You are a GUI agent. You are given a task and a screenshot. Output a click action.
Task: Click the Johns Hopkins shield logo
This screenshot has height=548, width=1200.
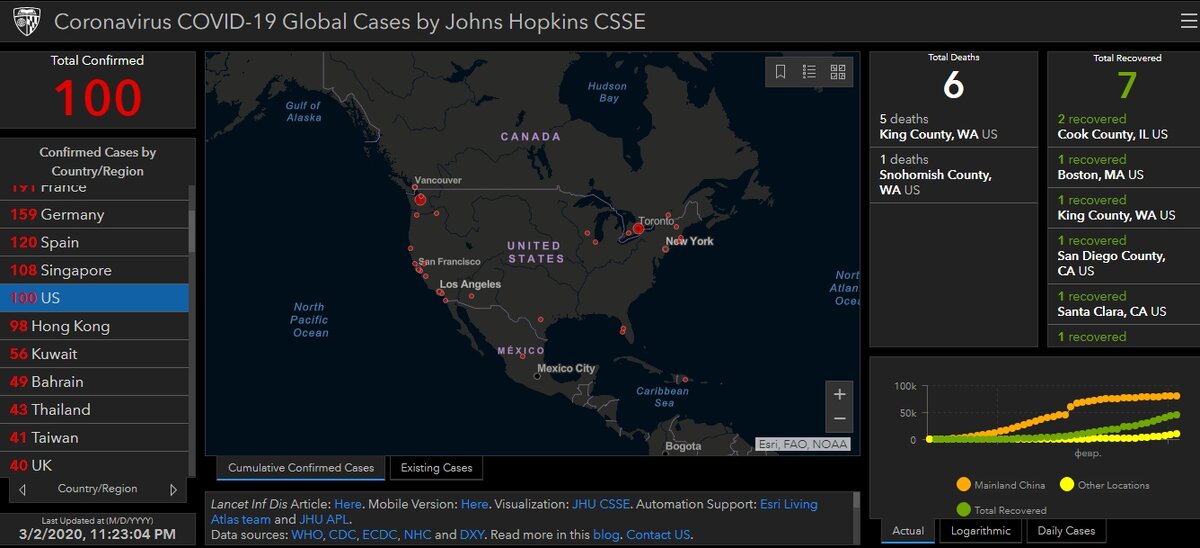point(26,21)
